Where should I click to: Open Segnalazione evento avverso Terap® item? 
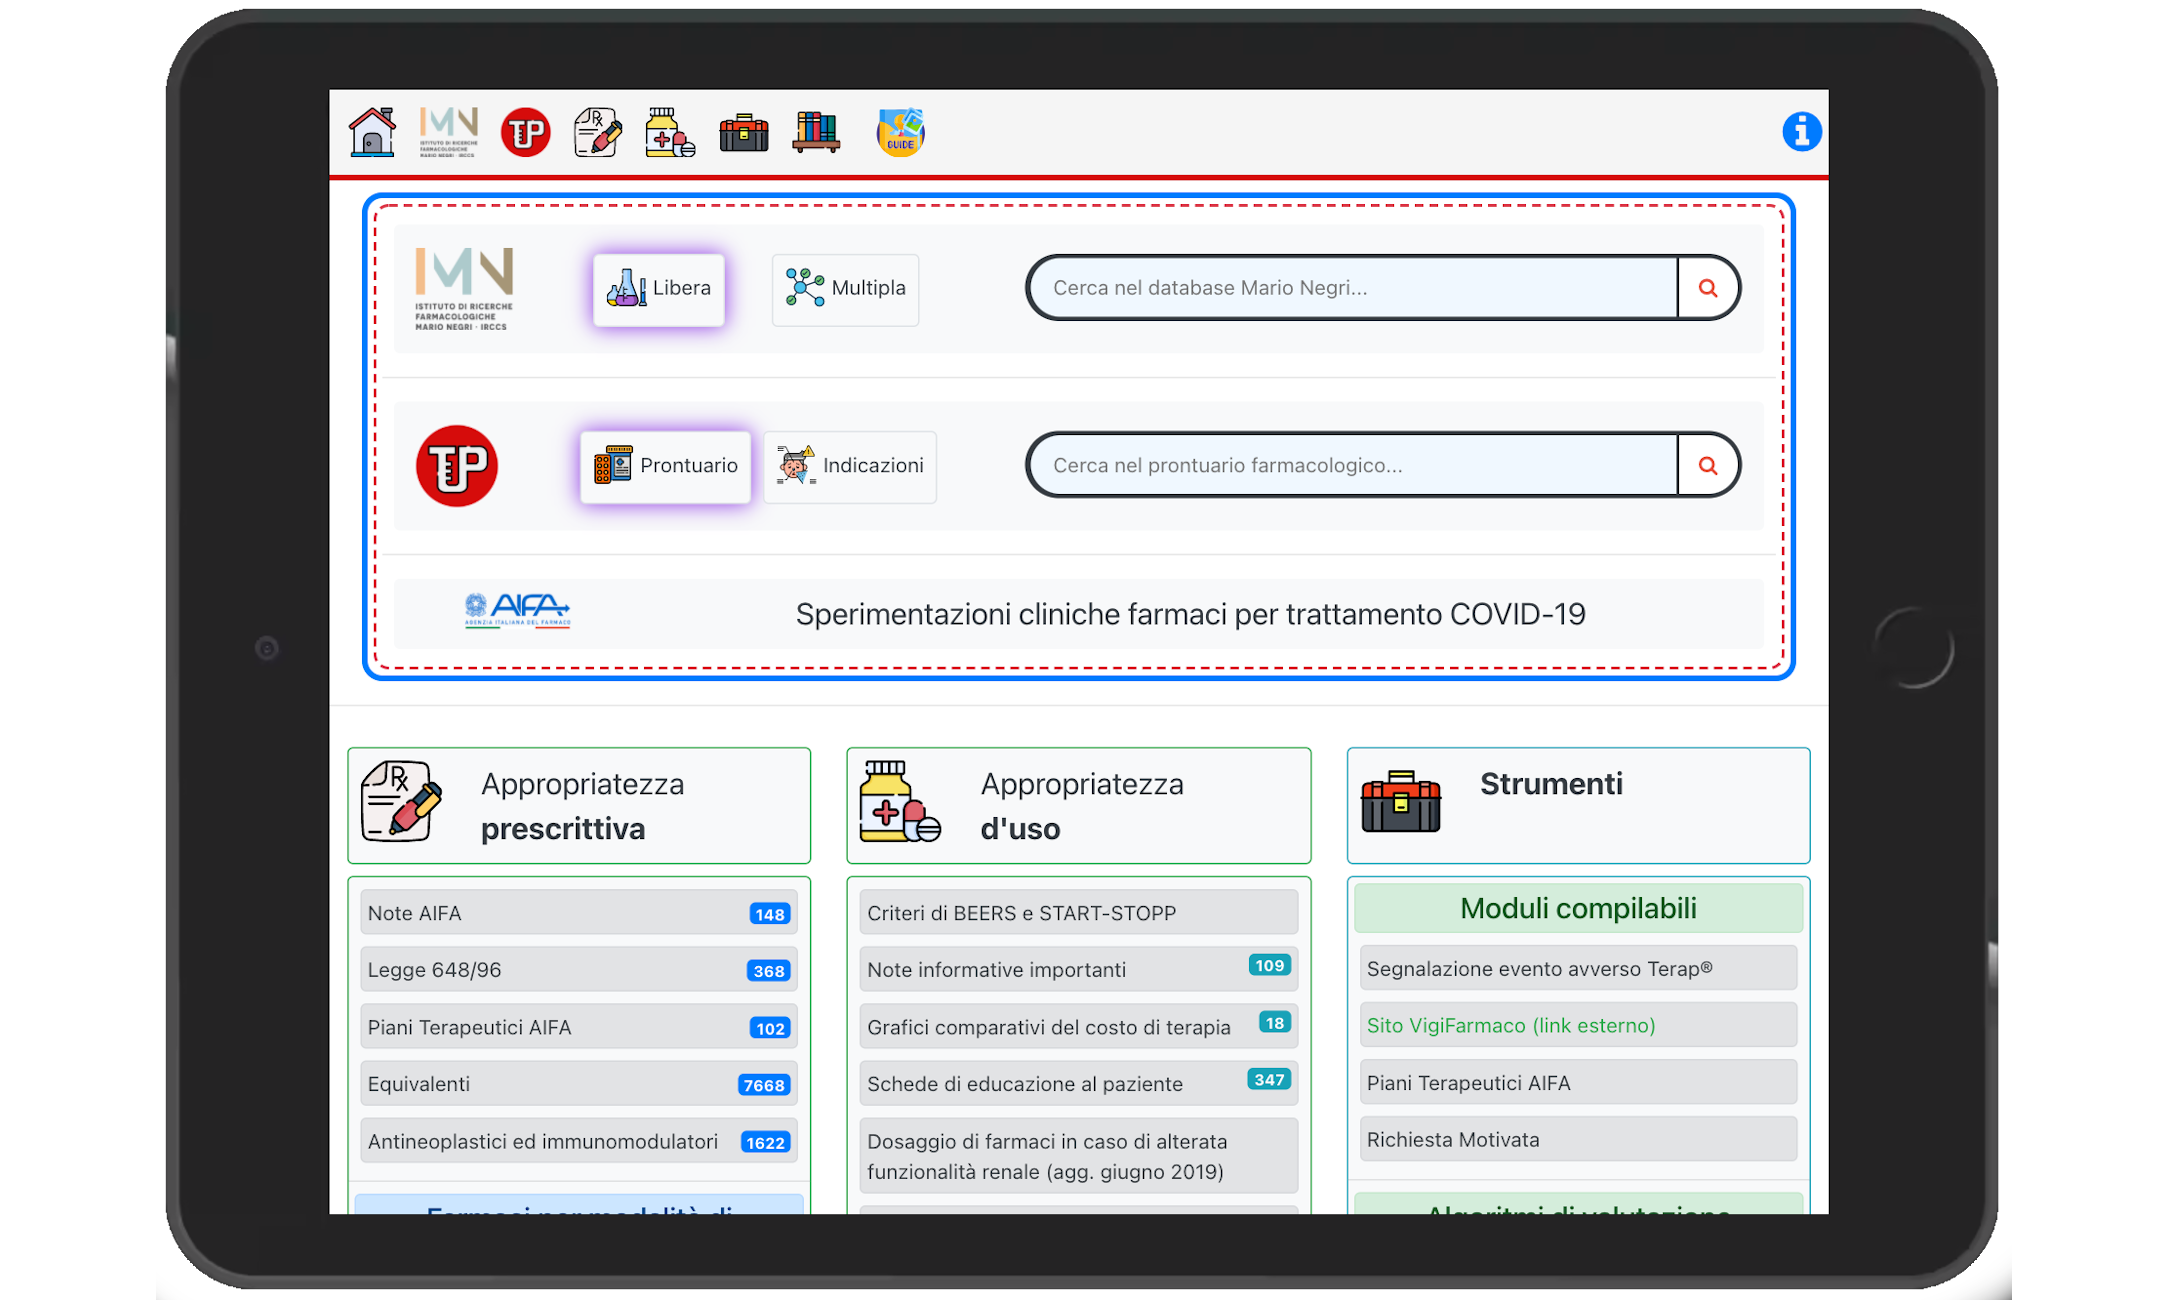coord(1578,968)
